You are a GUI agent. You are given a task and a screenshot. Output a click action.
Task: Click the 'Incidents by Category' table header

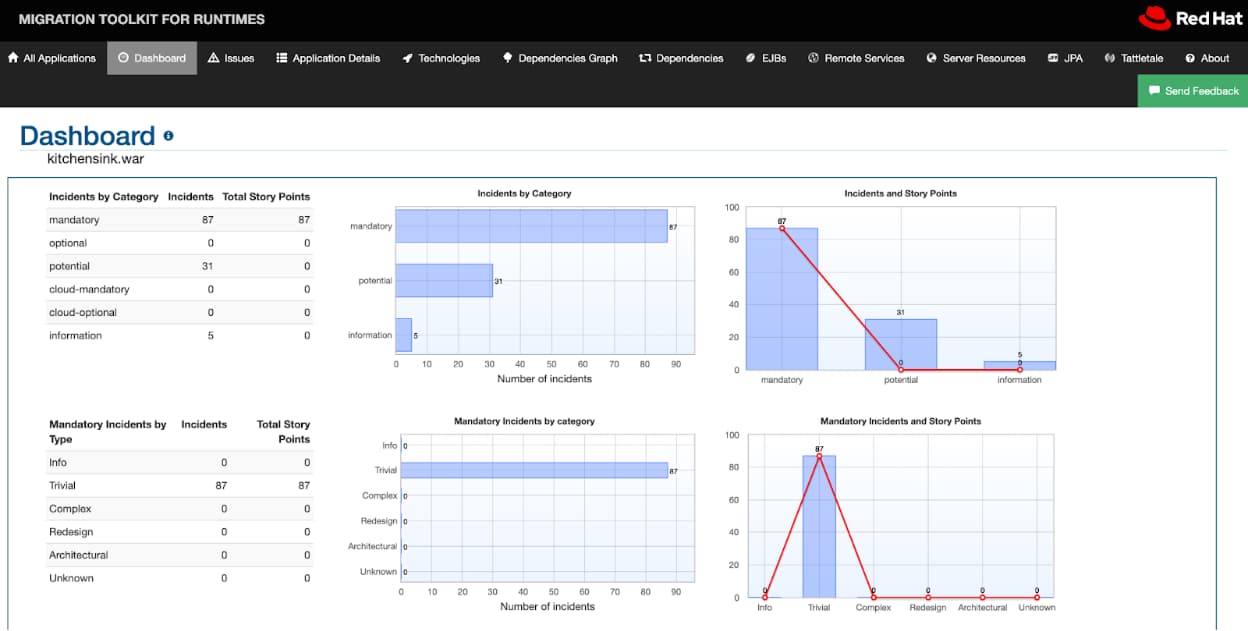[x=104, y=197]
